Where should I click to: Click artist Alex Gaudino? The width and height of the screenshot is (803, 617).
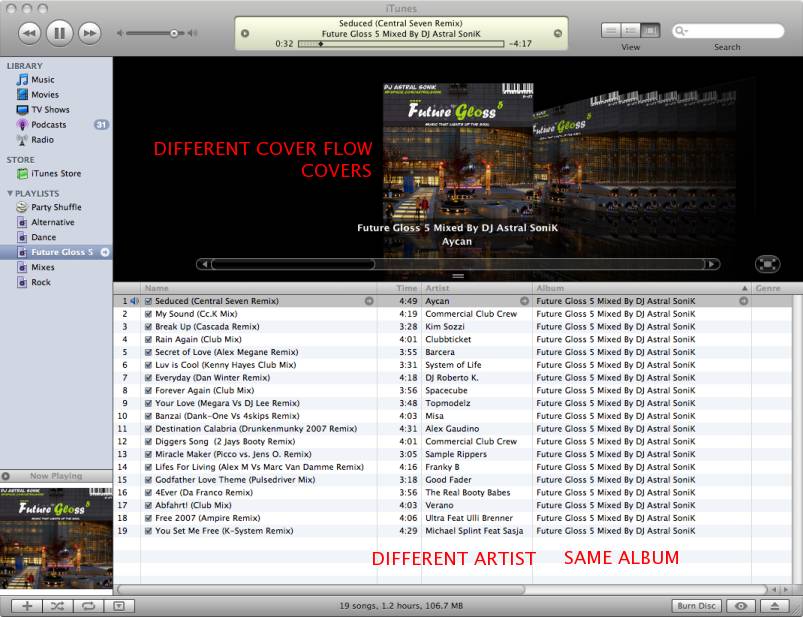(452, 429)
